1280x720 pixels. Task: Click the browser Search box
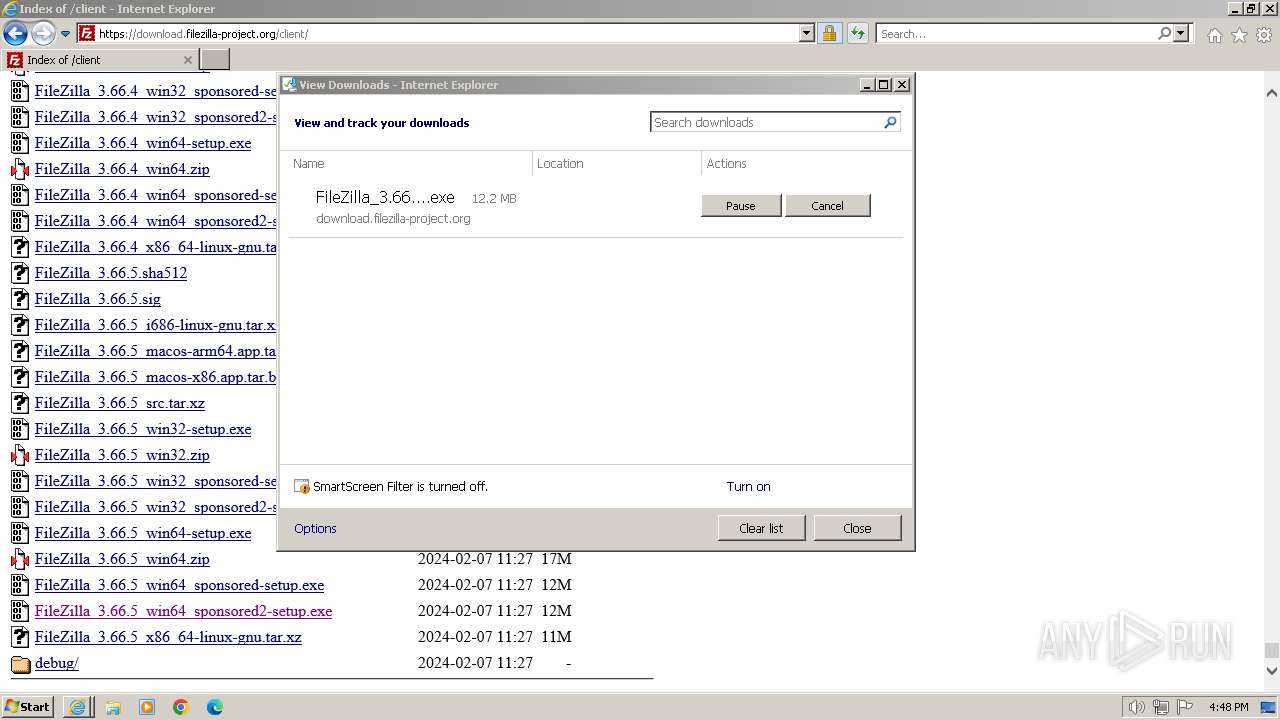point(1016,33)
